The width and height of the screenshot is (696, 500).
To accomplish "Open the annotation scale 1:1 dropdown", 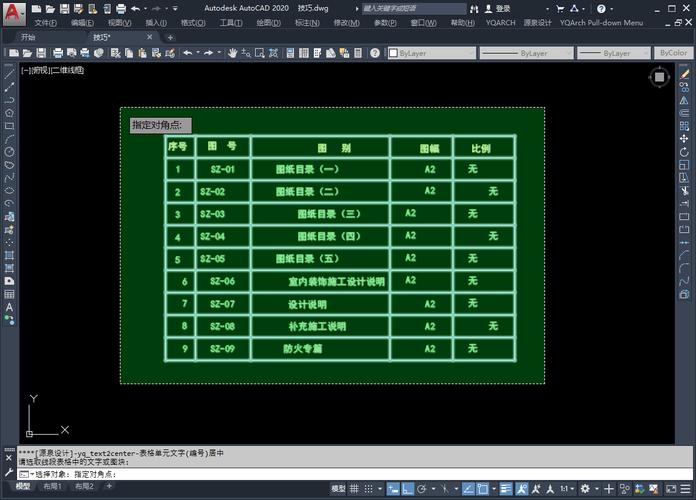I will coord(567,489).
